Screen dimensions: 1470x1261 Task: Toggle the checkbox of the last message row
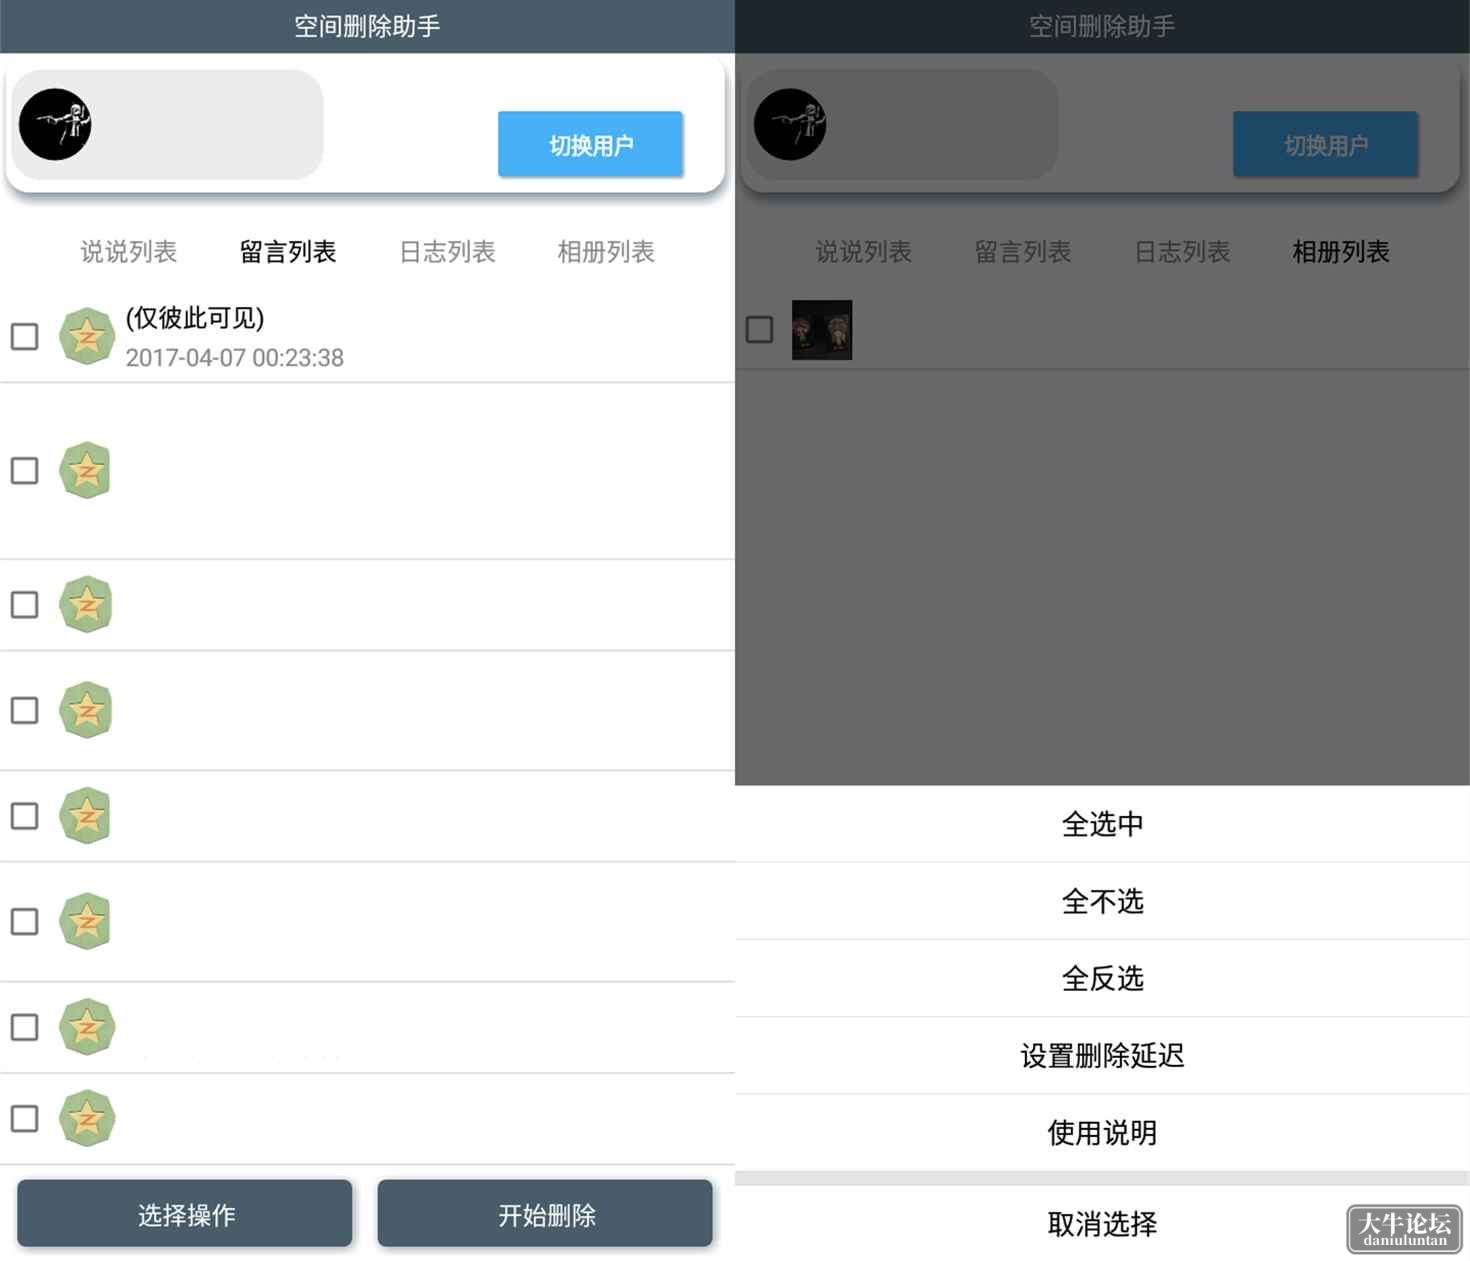click(25, 1118)
